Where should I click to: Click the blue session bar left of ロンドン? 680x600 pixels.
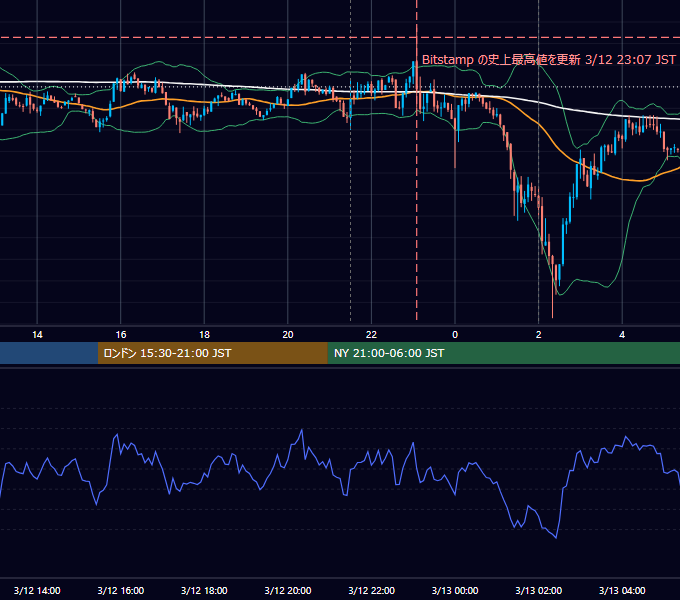tap(49, 353)
